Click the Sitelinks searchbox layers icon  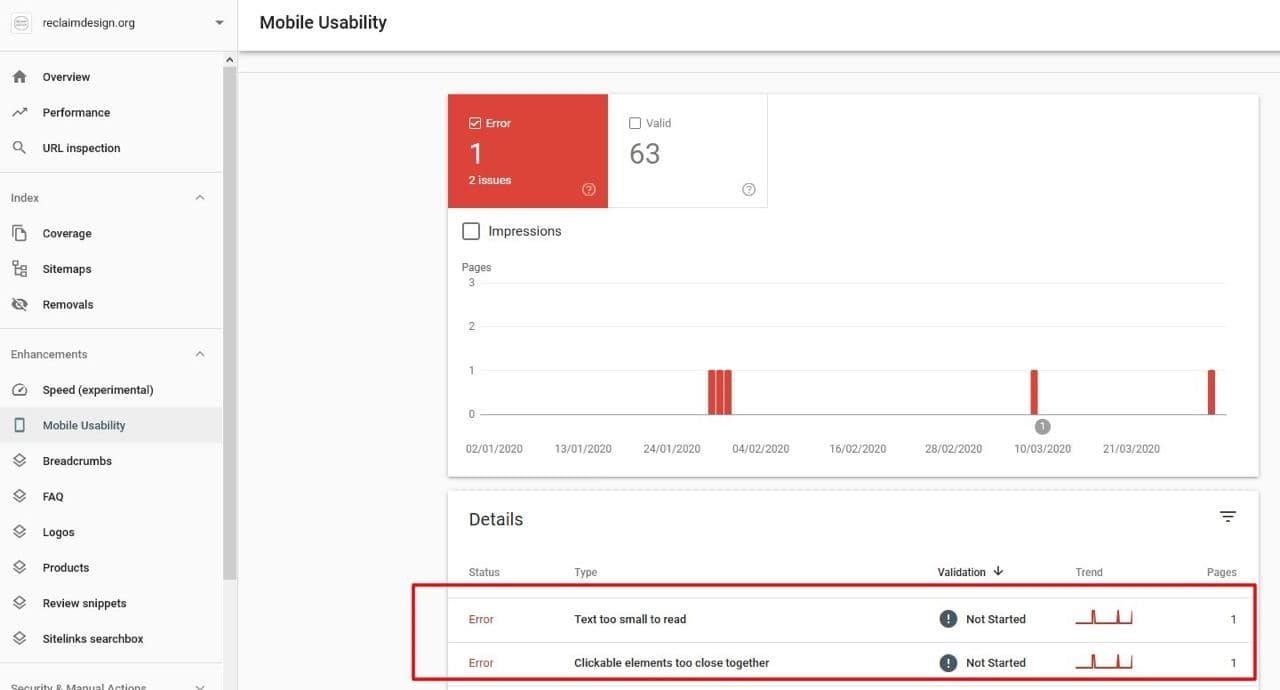19,638
